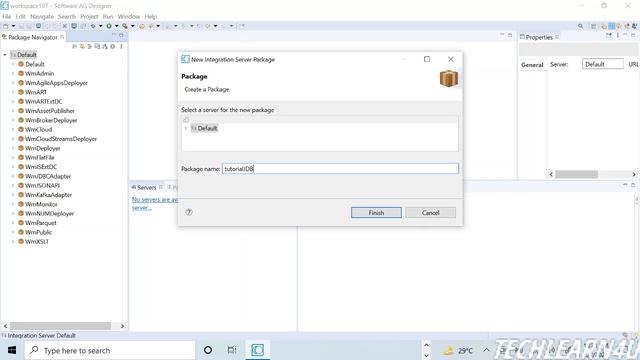
Task: Click the New toolbar icon
Action: point(6,26)
